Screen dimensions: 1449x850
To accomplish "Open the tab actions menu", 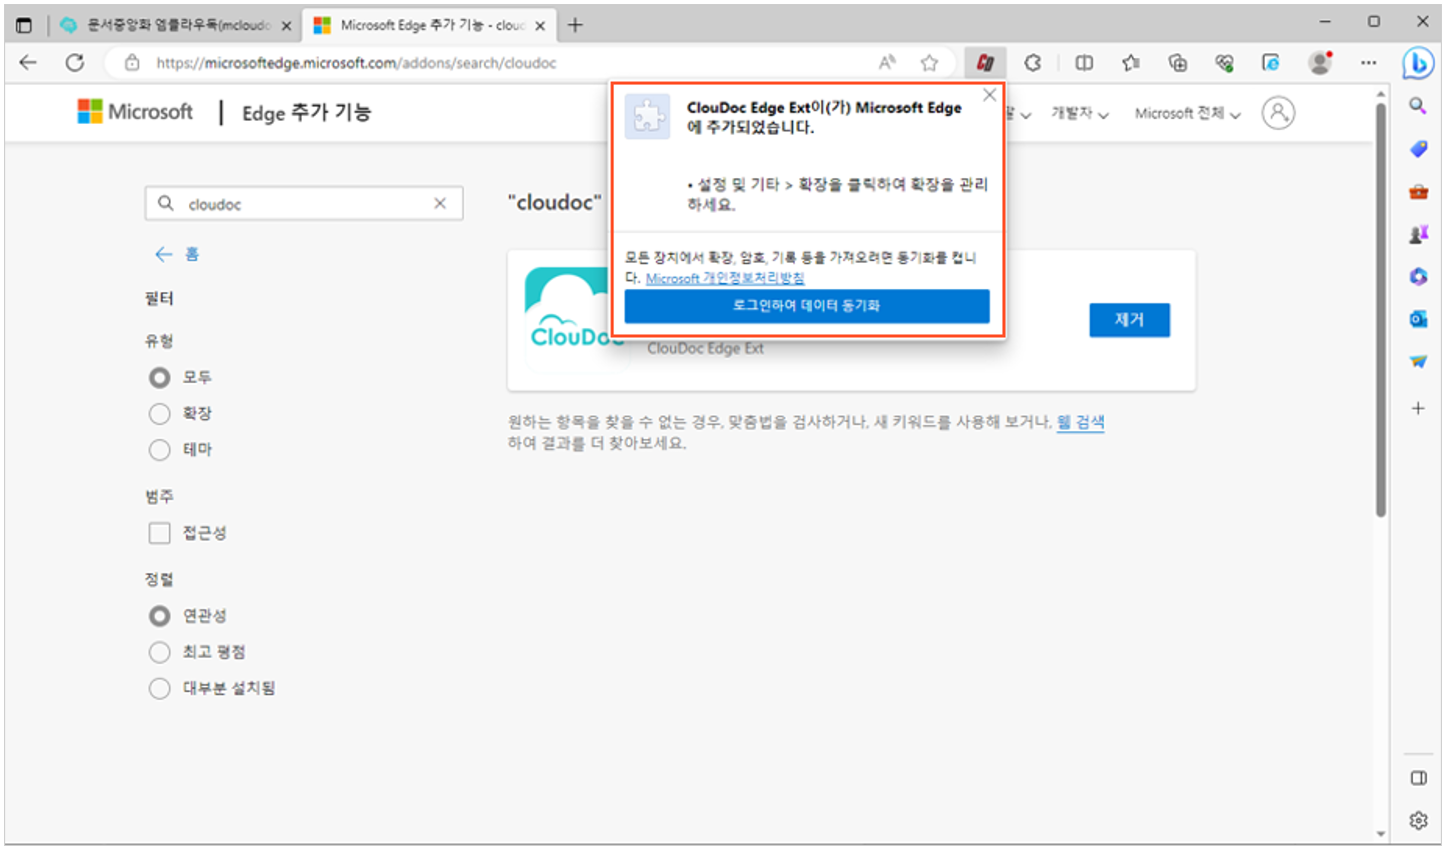I will point(24,25).
